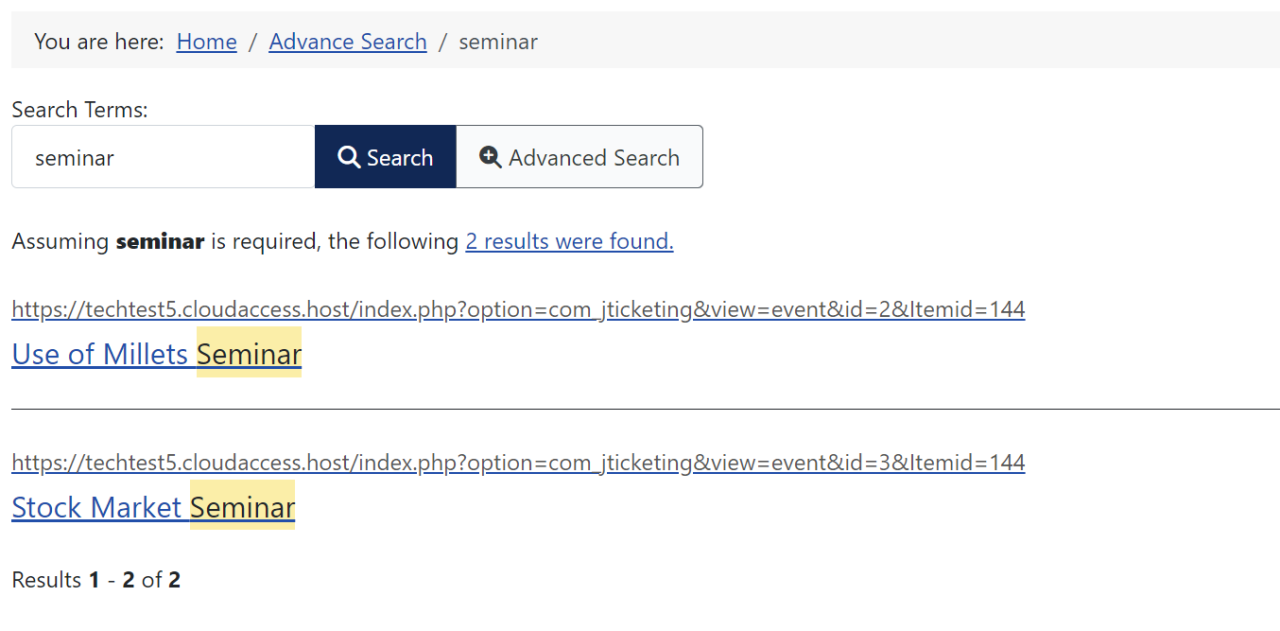1280x631 pixels.
Task: Open the Advance Search breadcrumb link
Action: 347,42
